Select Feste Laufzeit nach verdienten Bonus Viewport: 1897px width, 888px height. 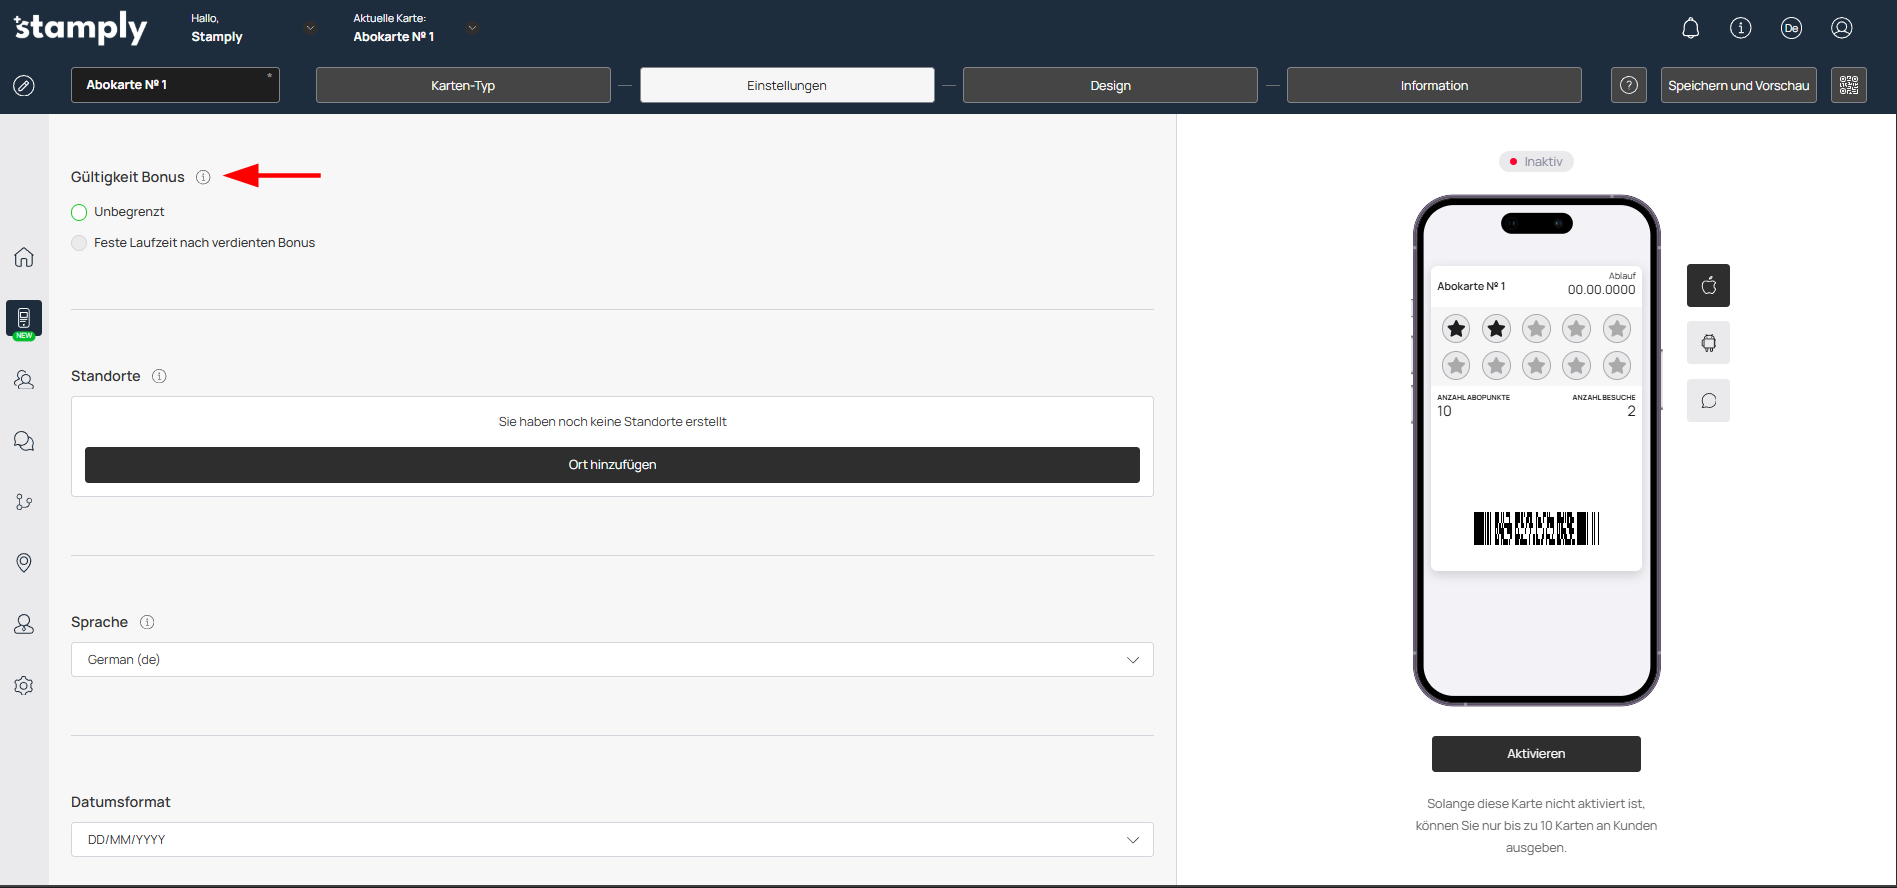[x=80, y=243]
